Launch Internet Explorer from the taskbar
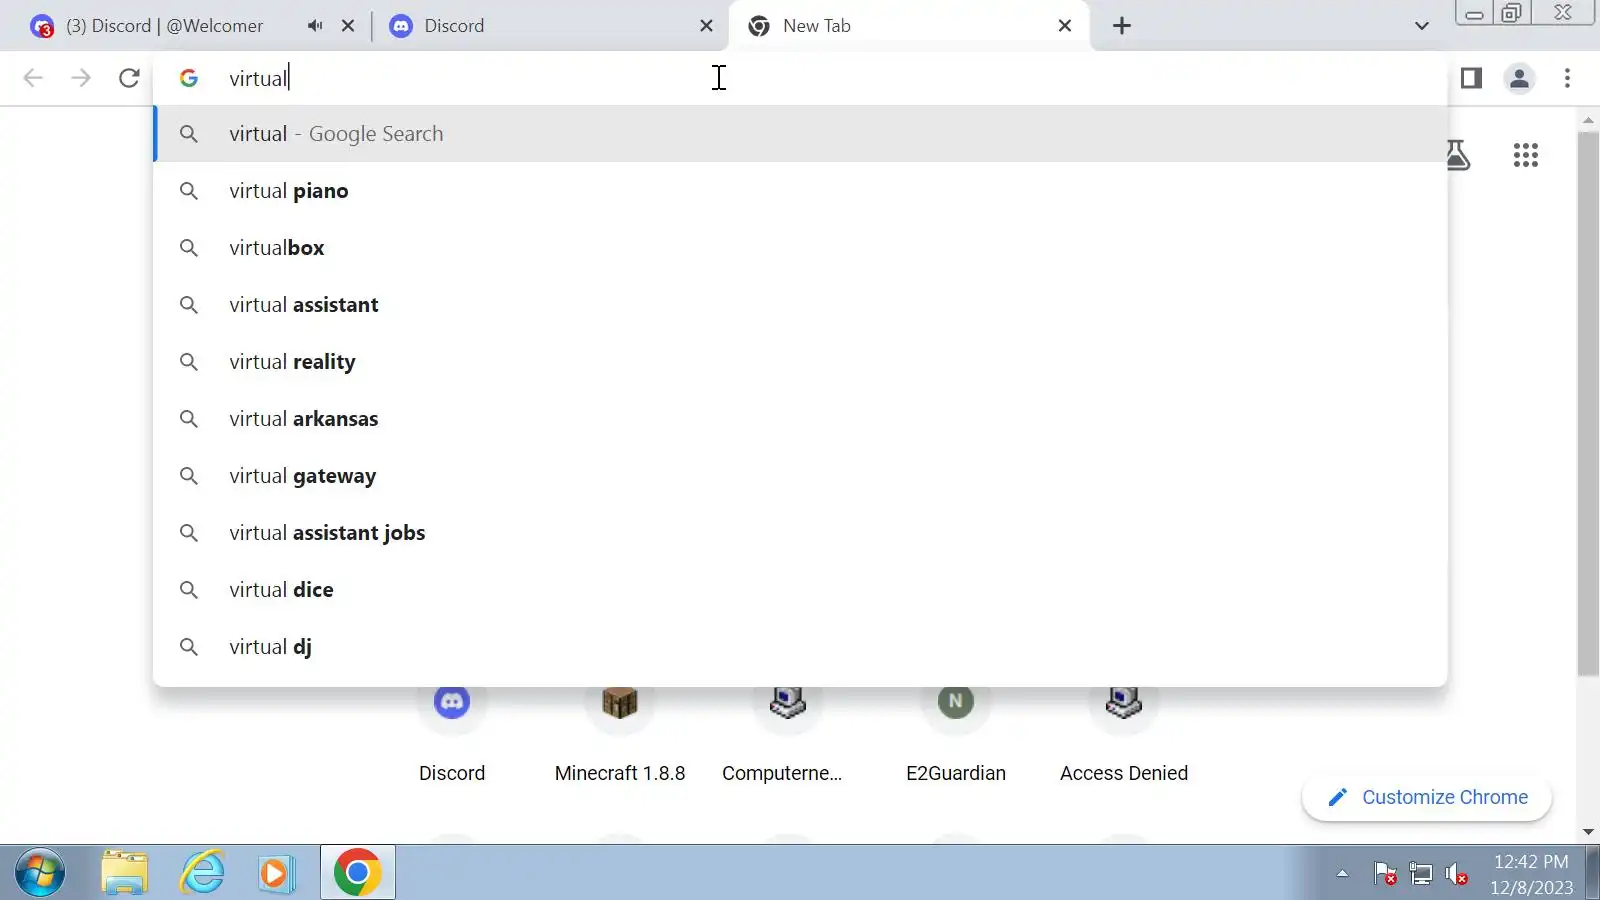Screen dimensions: 1600x900 [x=203, y=873]
